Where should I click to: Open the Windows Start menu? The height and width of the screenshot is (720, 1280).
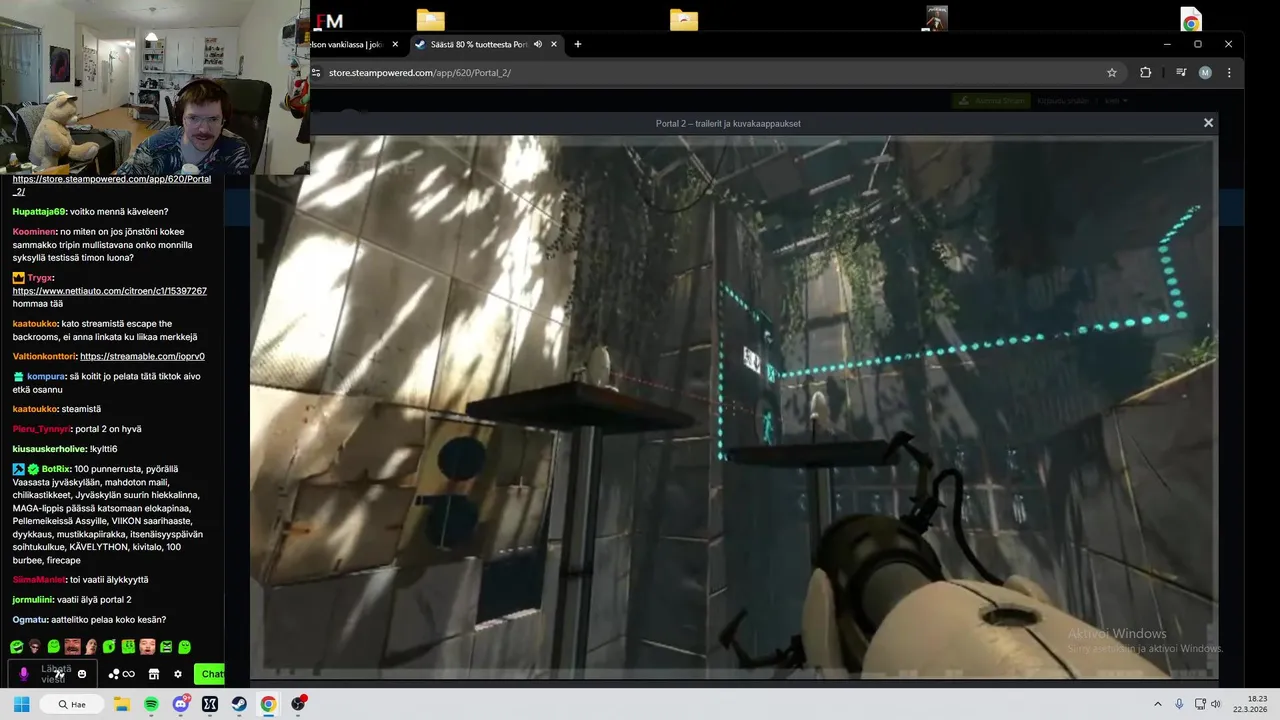click(x=21, y=704)
